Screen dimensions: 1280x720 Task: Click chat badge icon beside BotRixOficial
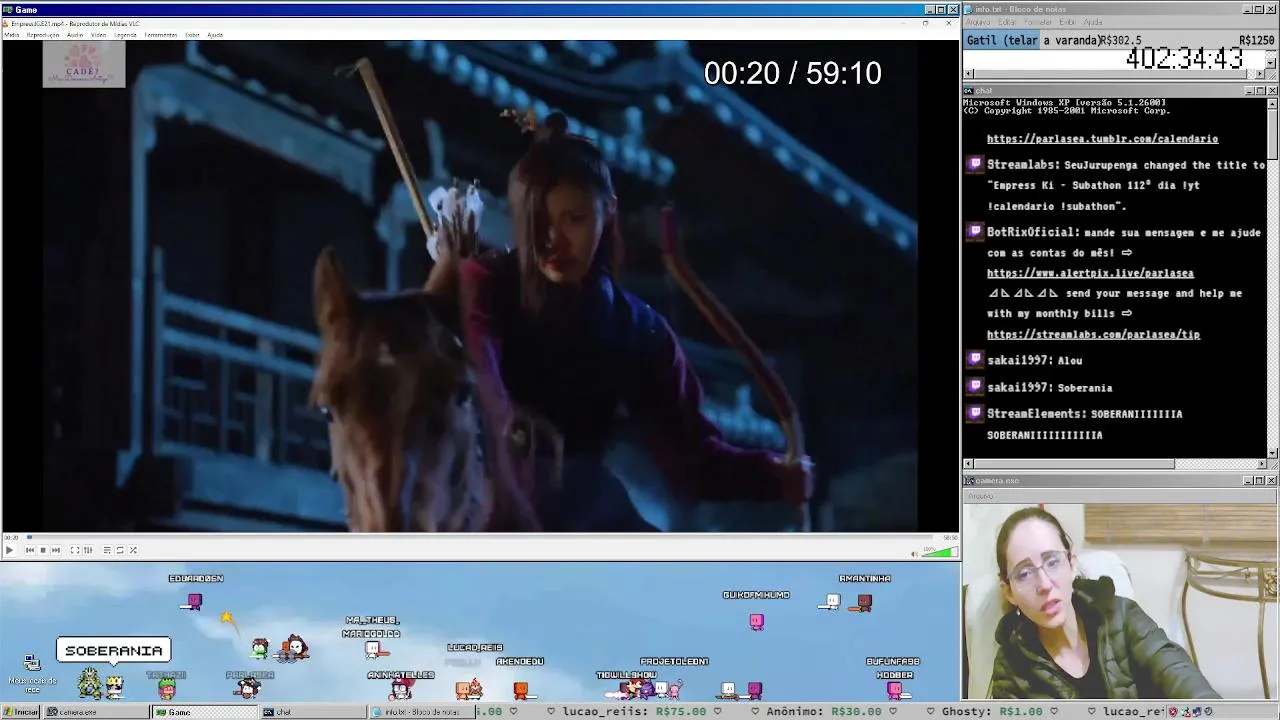point(975,232)
